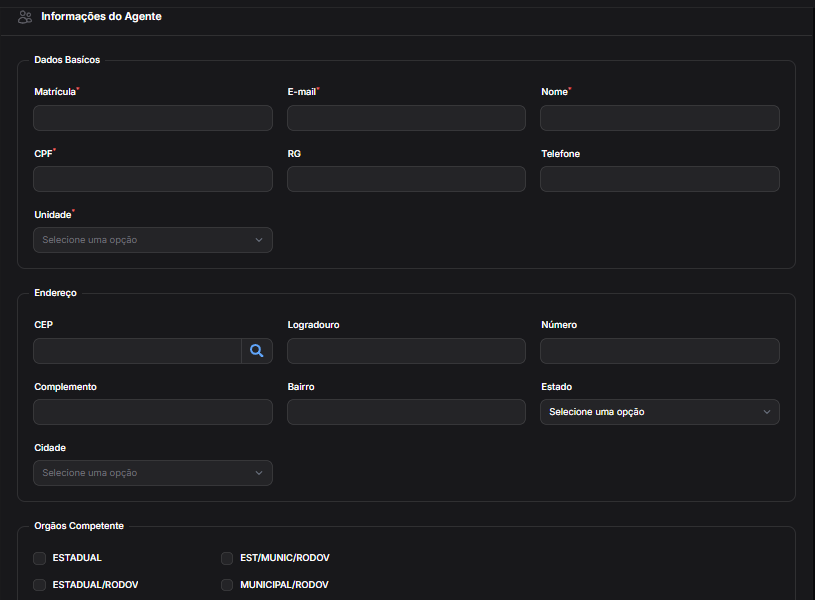The width and height of the screenshot is (815, 600).
Task: Click the Número input field
Action: coord(659,351)
